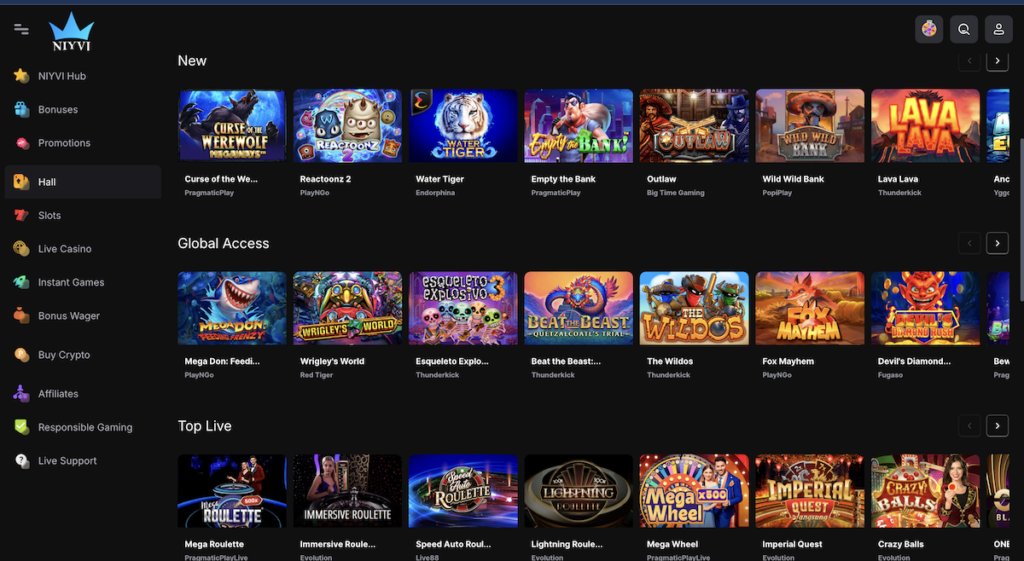This screenshot has width=1024, height=561.
Task: Open Reactoonz 2 game thumbnail
Action: pos(347,125)
